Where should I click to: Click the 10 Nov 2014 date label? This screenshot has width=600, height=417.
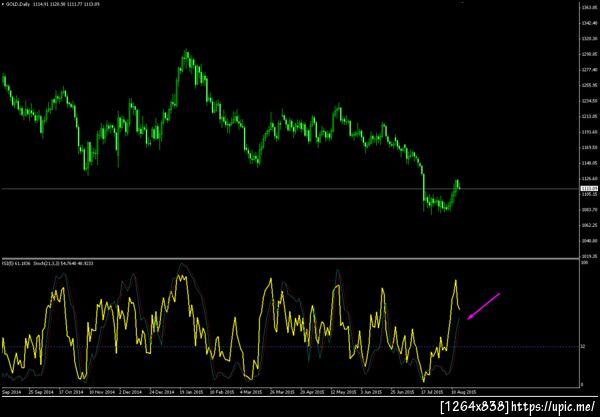point(101,392)
